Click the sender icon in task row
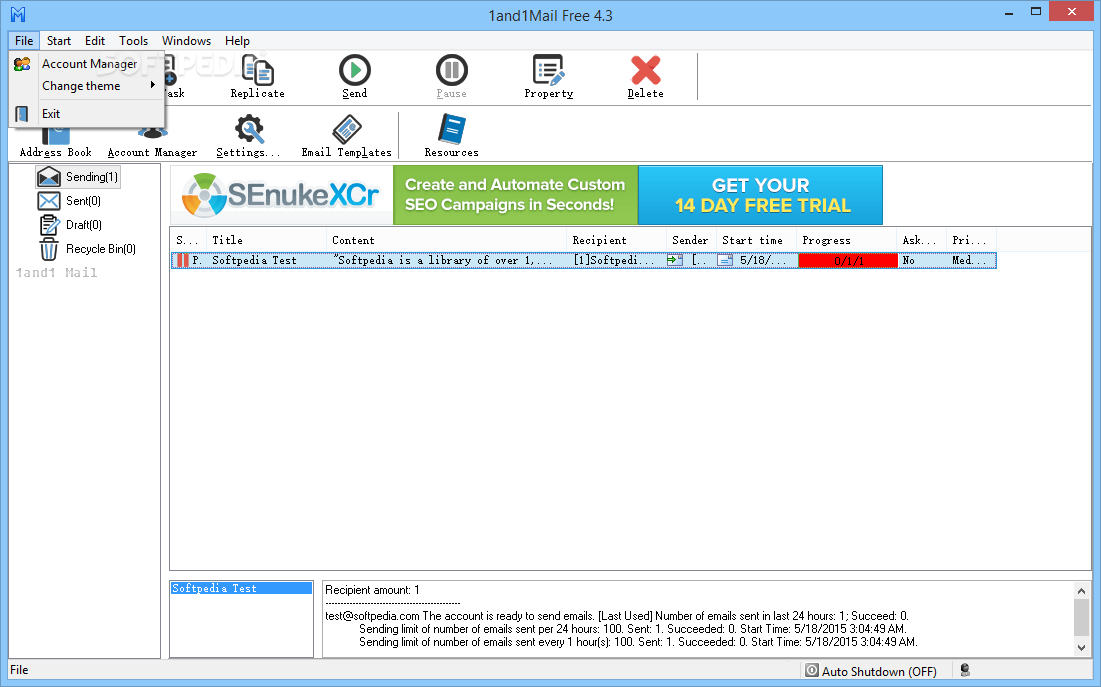This screenshot has height=687, width=1101. tap(675, 261)
